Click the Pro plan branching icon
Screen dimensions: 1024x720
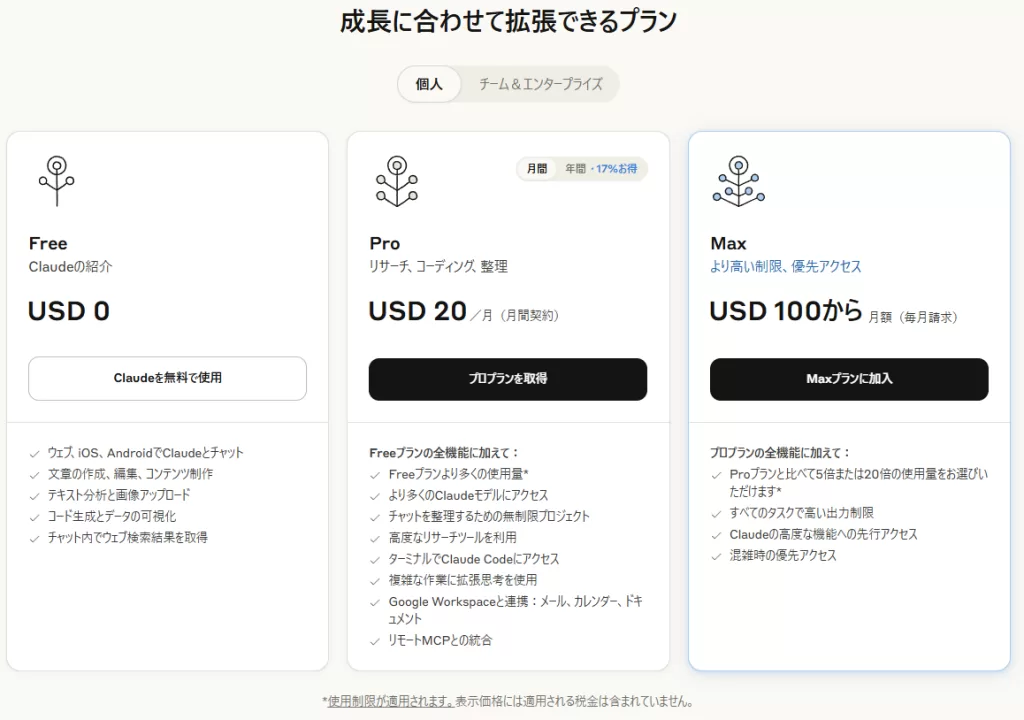pyautogui.click(x=397, y=181)
